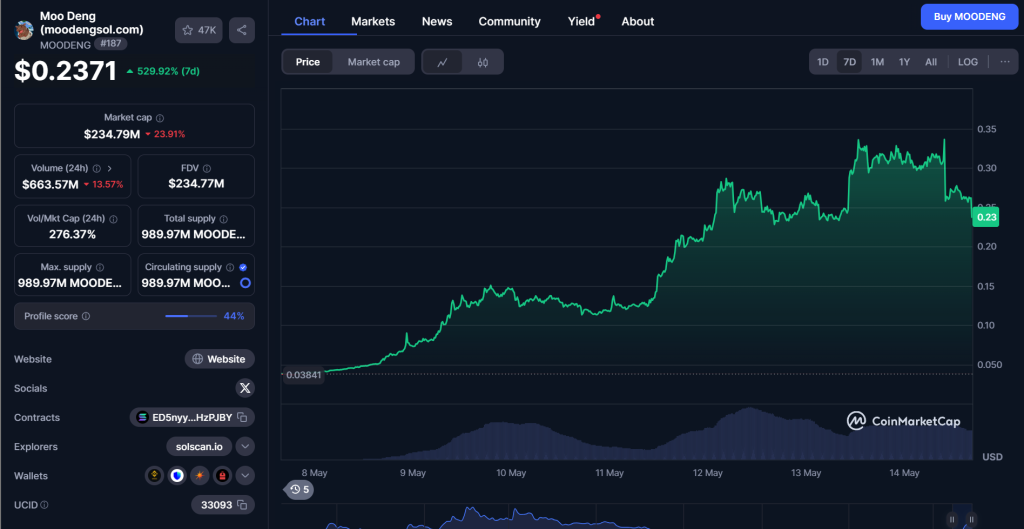The height and width of the screenshot is (529, 1024).
Task: Open FDV info icon
Action: click(207, 168)
